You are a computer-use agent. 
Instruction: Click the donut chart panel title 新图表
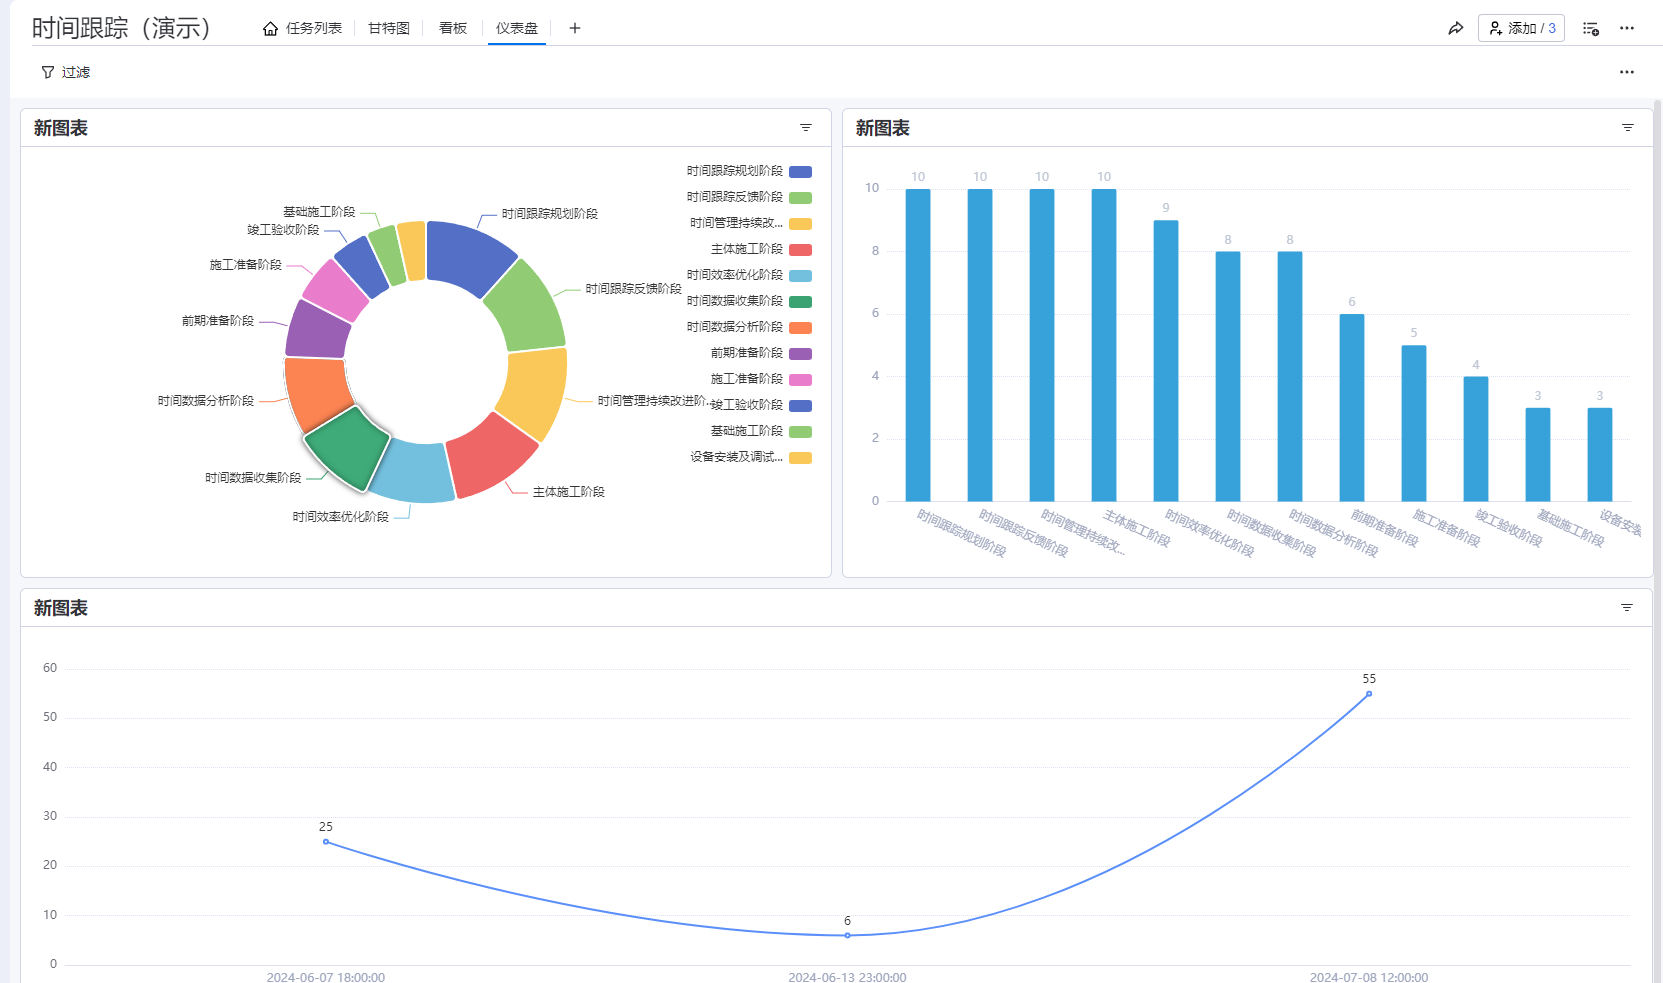61,128
